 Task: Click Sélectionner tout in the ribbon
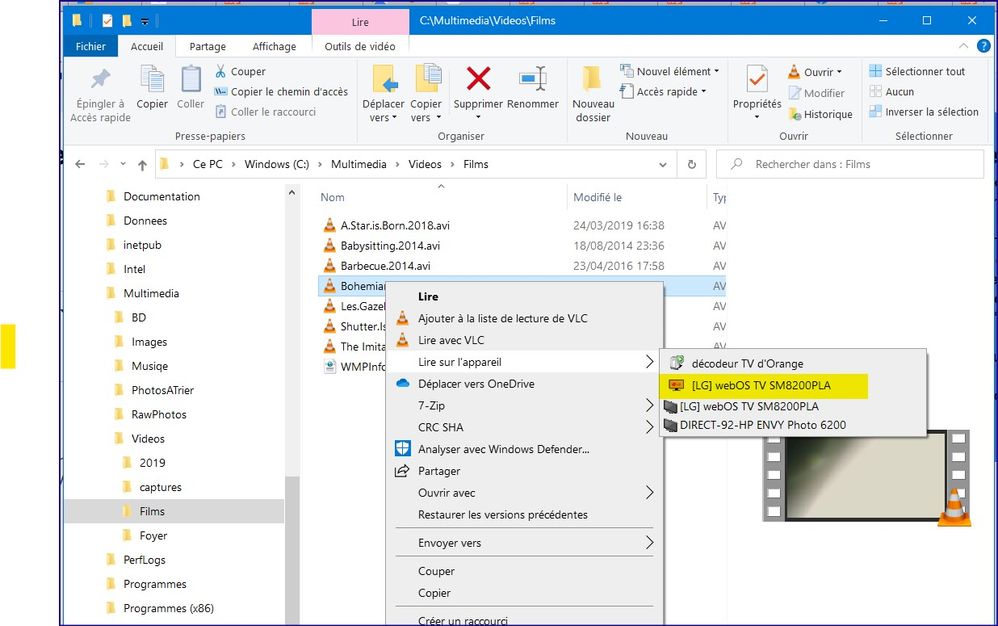coord(916,71)
